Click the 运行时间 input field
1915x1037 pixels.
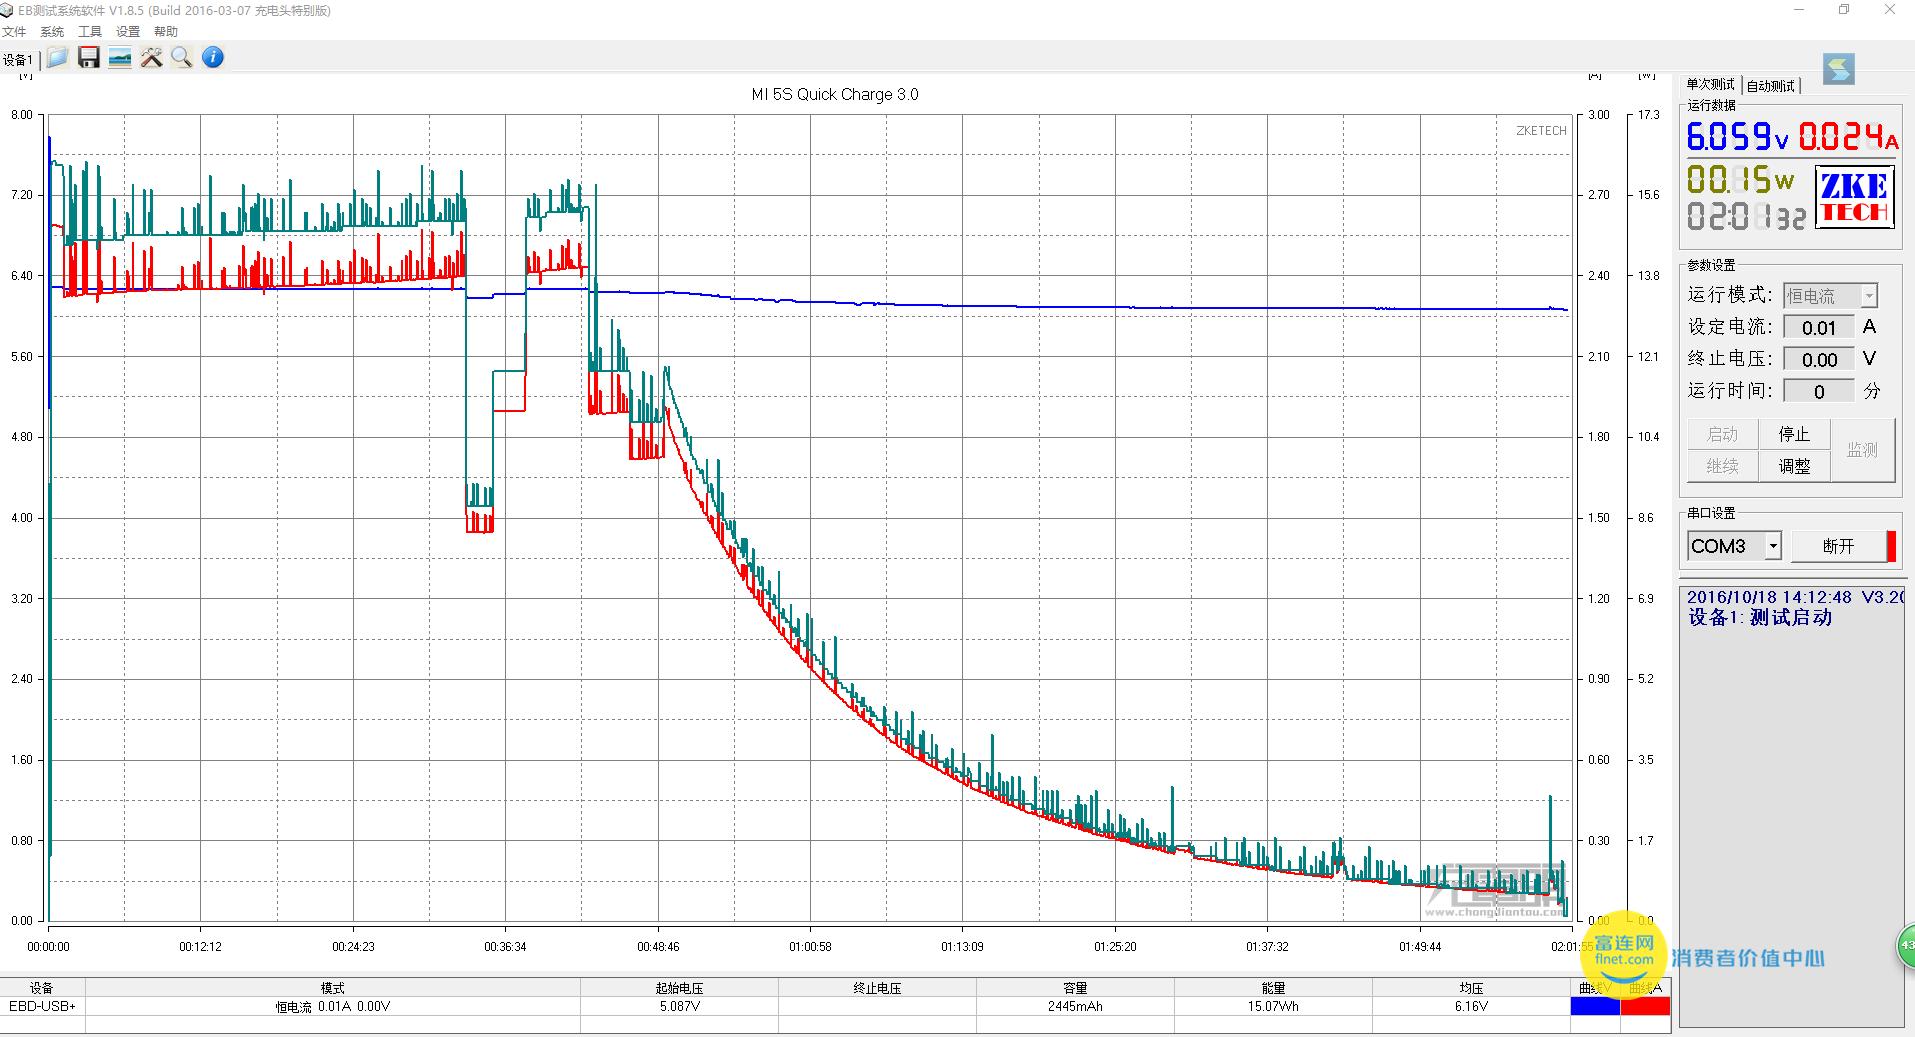tap(1819, 392)
